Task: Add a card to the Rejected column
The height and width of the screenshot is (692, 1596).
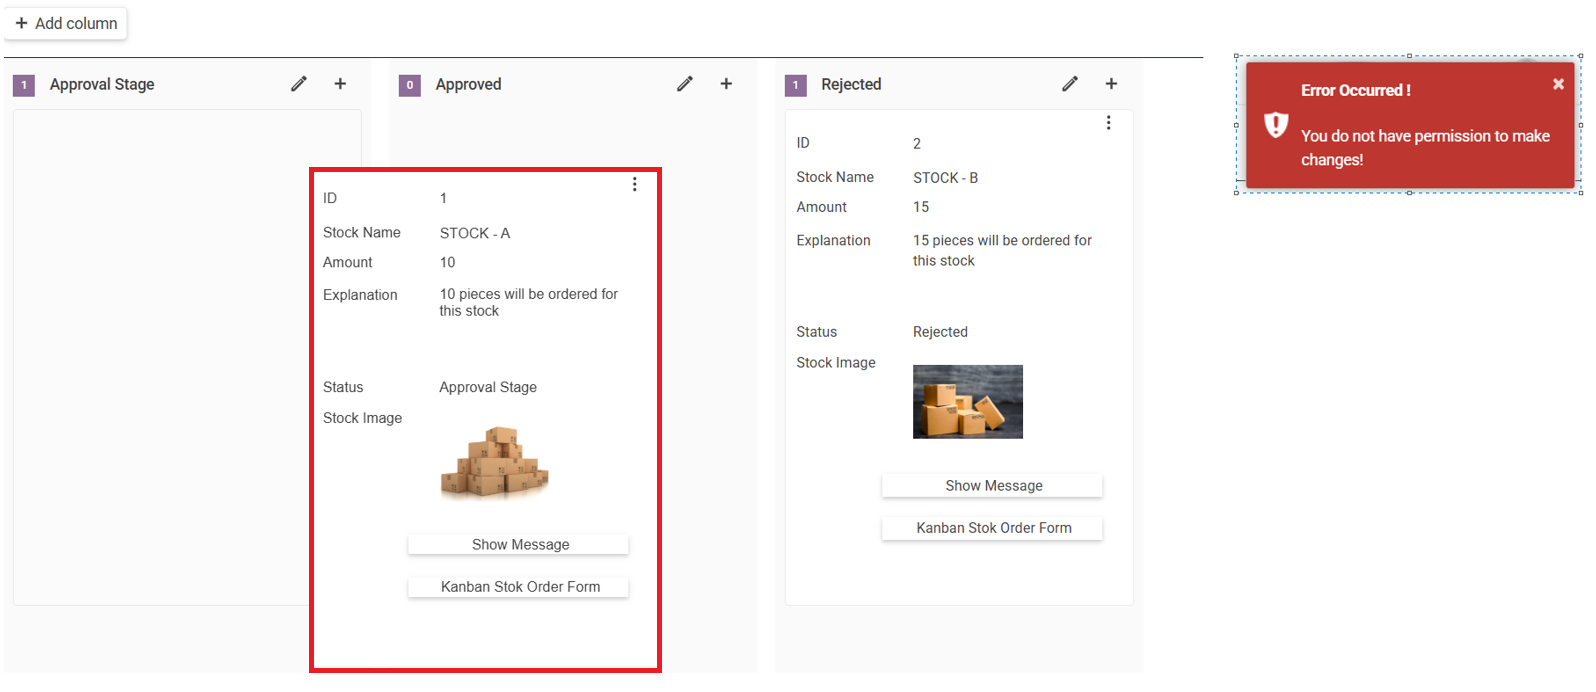Action: coord(1111,84)
